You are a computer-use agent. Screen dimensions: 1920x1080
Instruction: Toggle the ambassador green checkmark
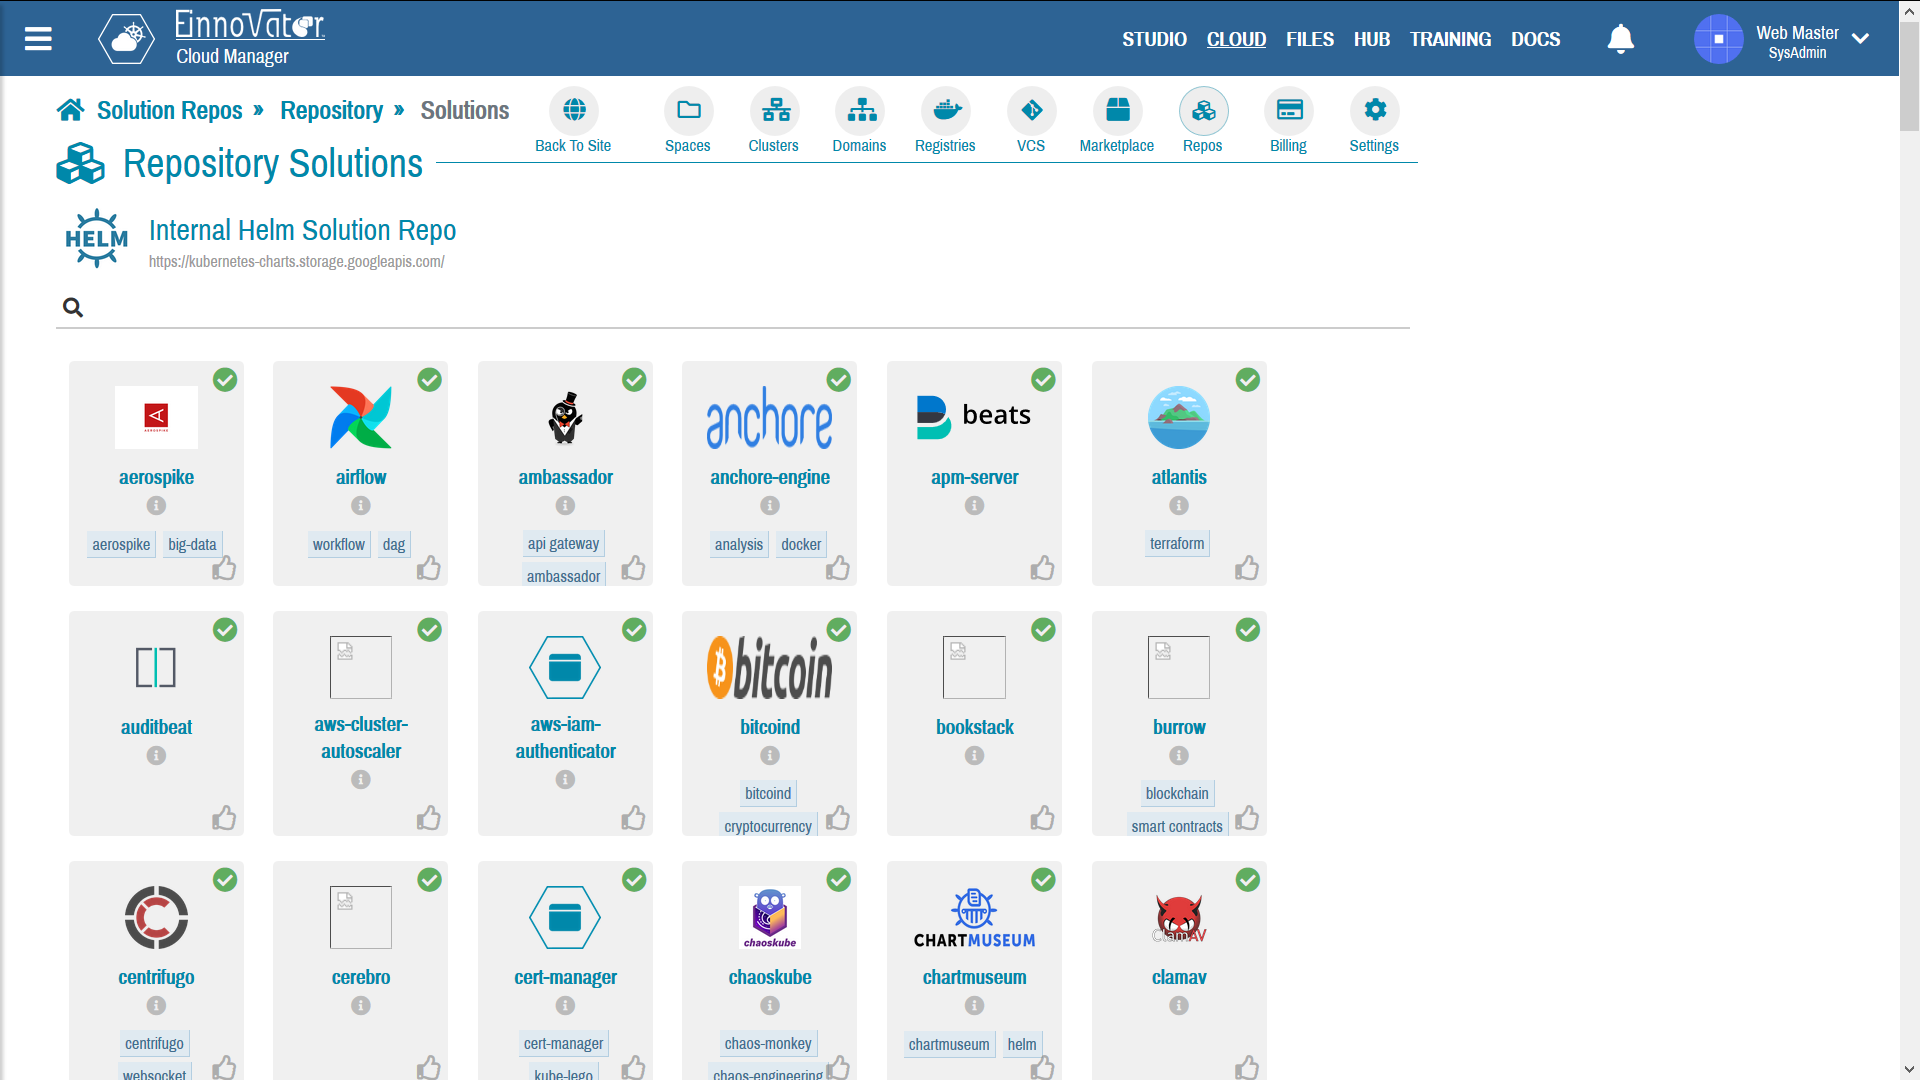tap(634, 380)
